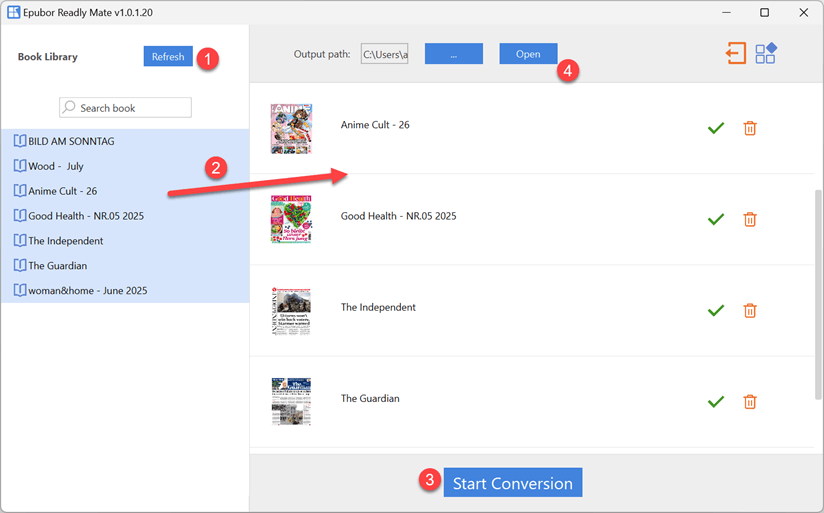Click the Open output folder button
The width and height of the screenshot is (824, 513).
point(528,54)
